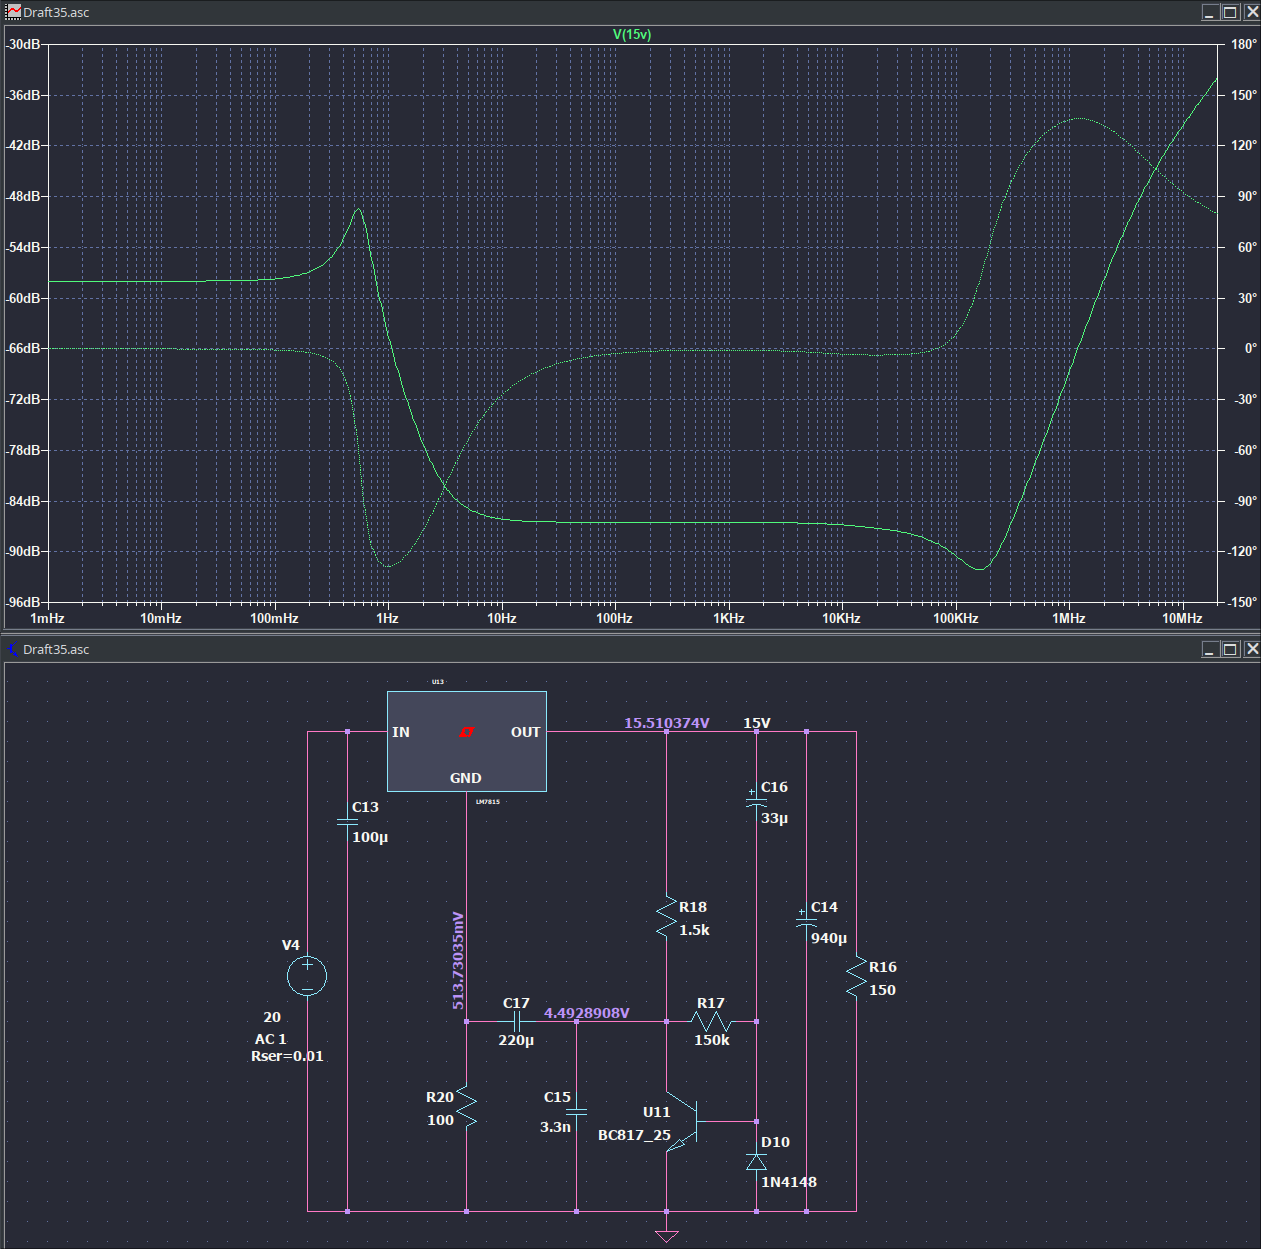Click the 10MHz frequency axis label

1182,618
